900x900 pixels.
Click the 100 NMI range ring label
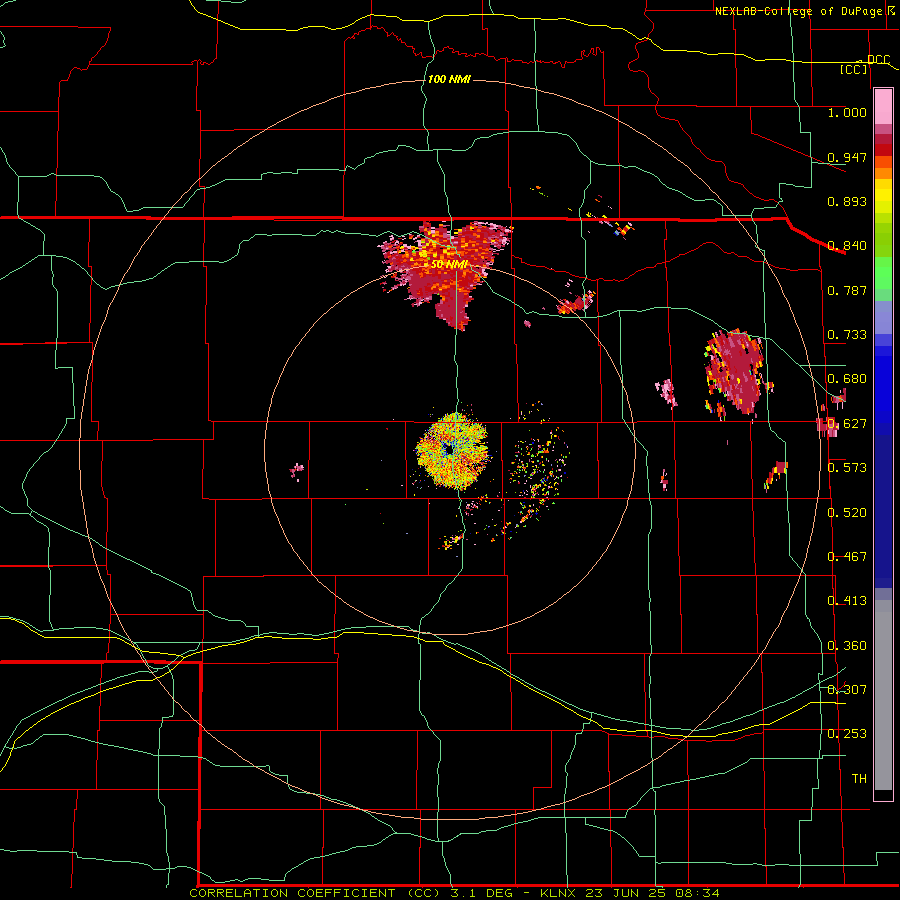point(449,79)
